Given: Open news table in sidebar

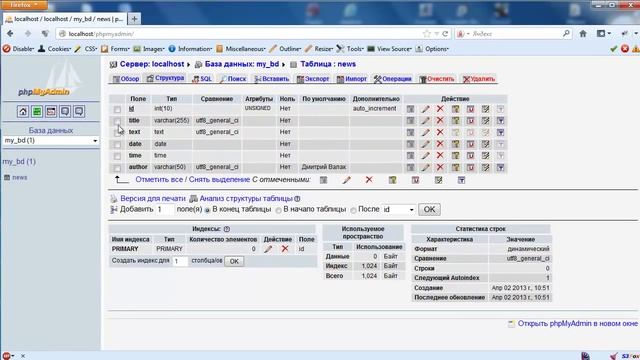Looking at the screenshot, I should click(x=20, y=178).
